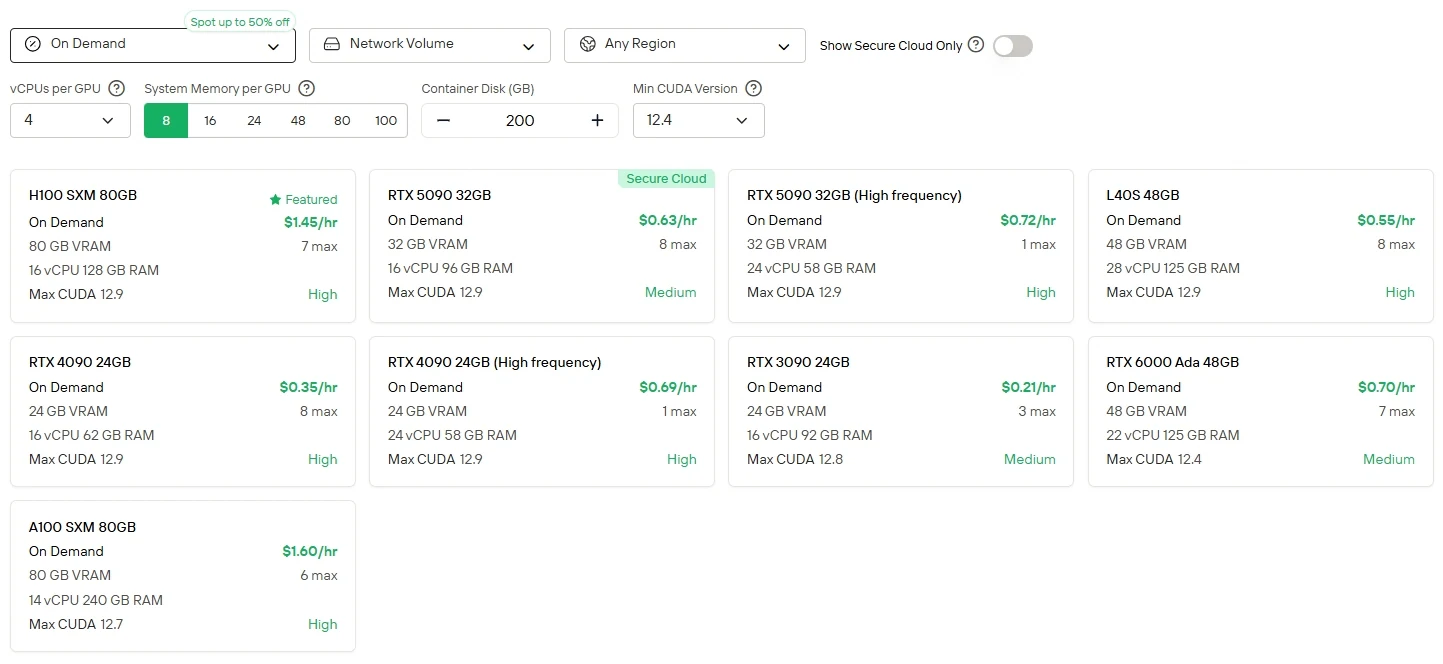This screenshot has height=664, width=1443.
Task: Decrease container disk size with minus button
Action: pos(443,120)
